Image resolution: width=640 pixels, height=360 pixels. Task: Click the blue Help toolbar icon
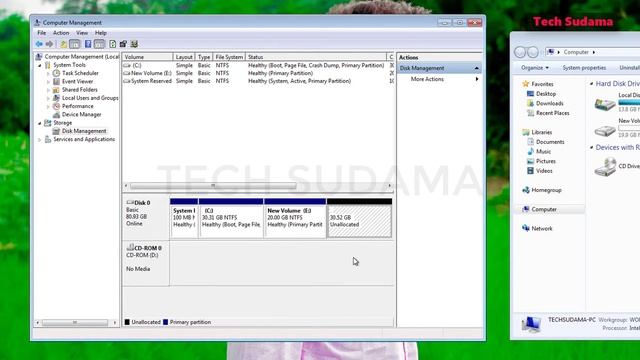coord(88,44)
